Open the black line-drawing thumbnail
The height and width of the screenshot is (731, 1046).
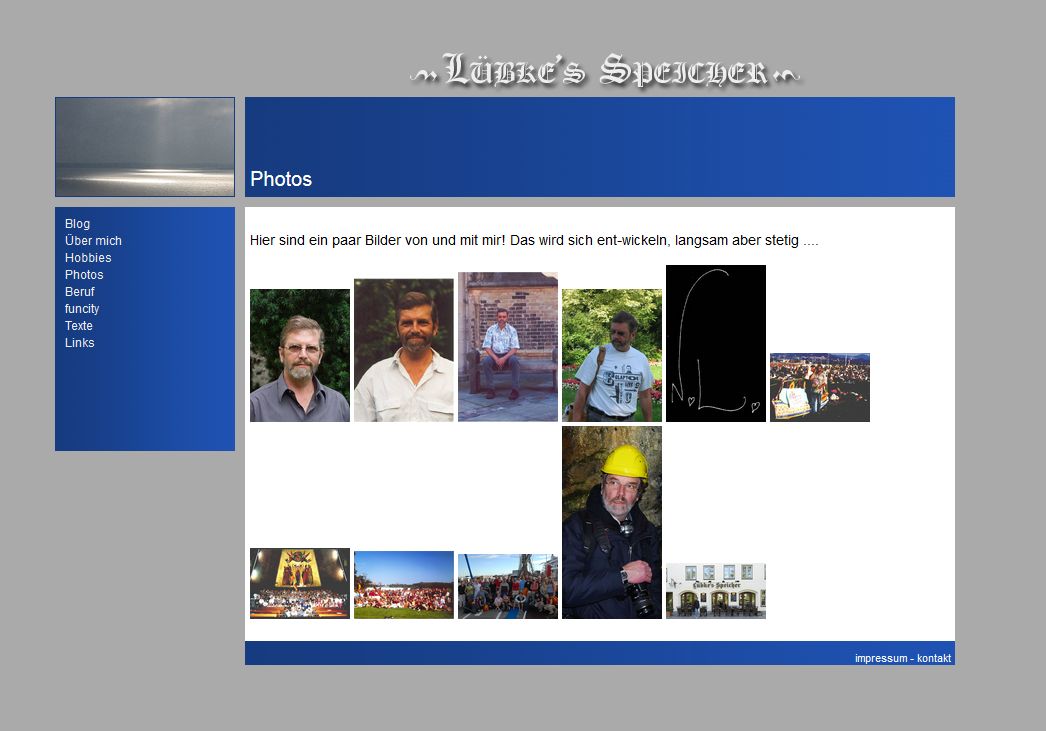[716, 343]
